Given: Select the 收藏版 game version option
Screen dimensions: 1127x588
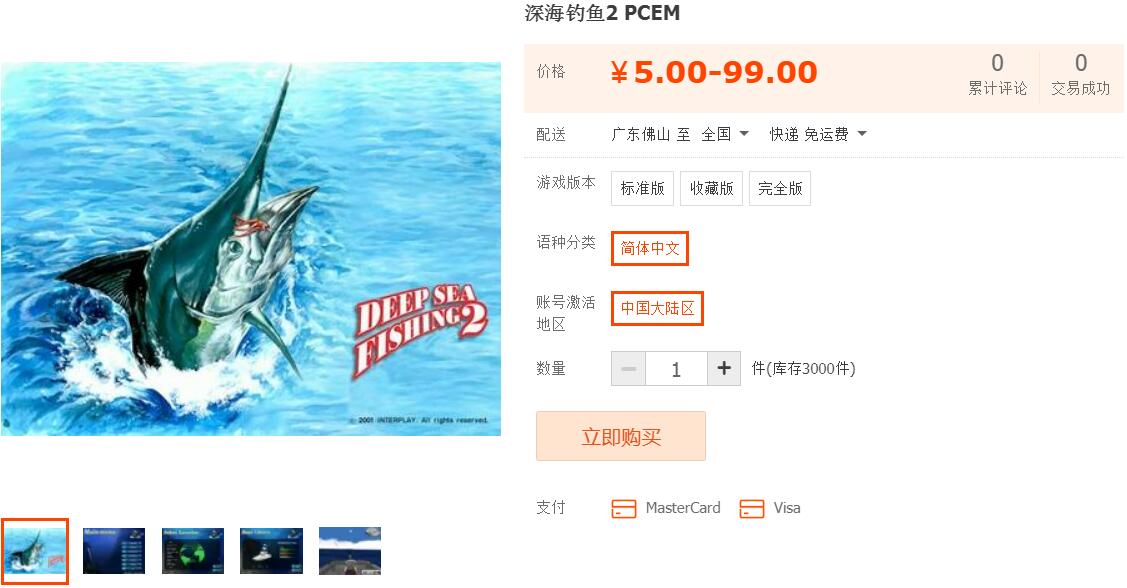Looking at the screenshot, I should point(712,188).
